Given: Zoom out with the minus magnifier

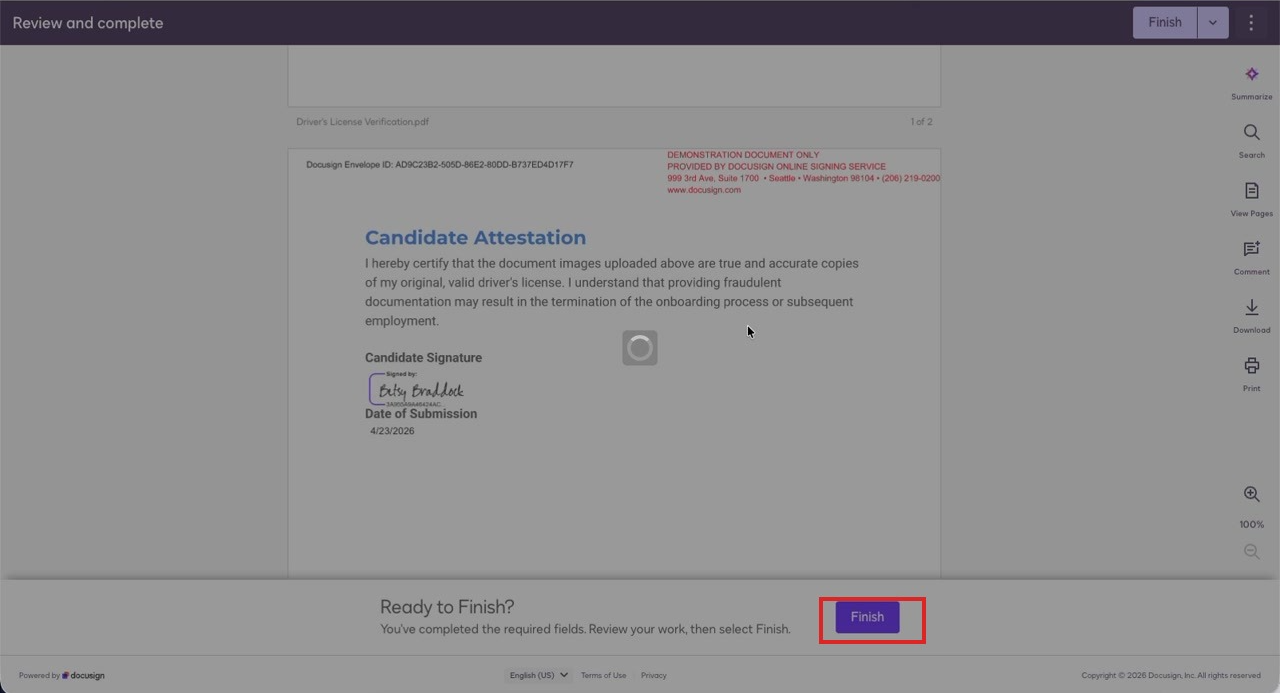Looking at the screenshot, I should [x=1251, y=551].
